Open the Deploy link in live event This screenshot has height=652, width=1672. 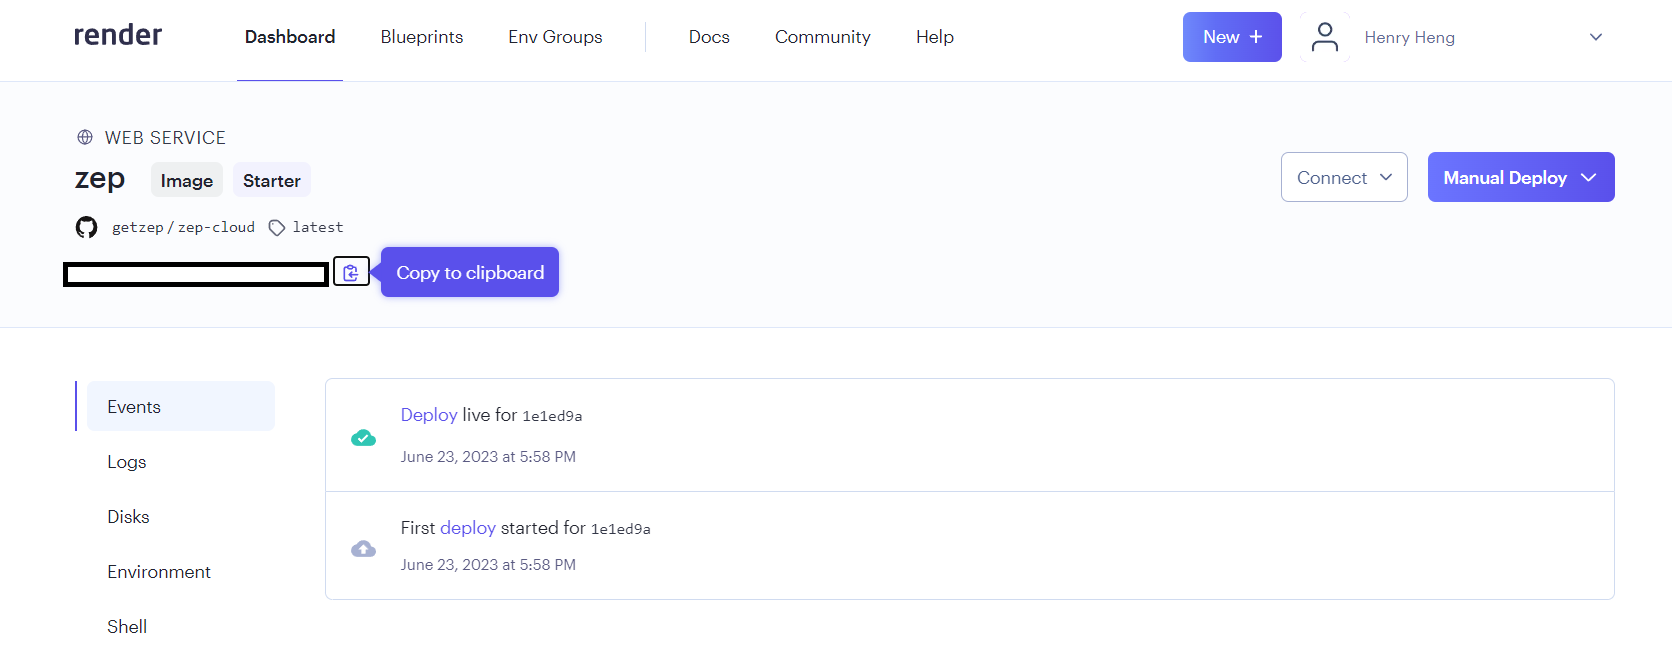tap(428, 415)
